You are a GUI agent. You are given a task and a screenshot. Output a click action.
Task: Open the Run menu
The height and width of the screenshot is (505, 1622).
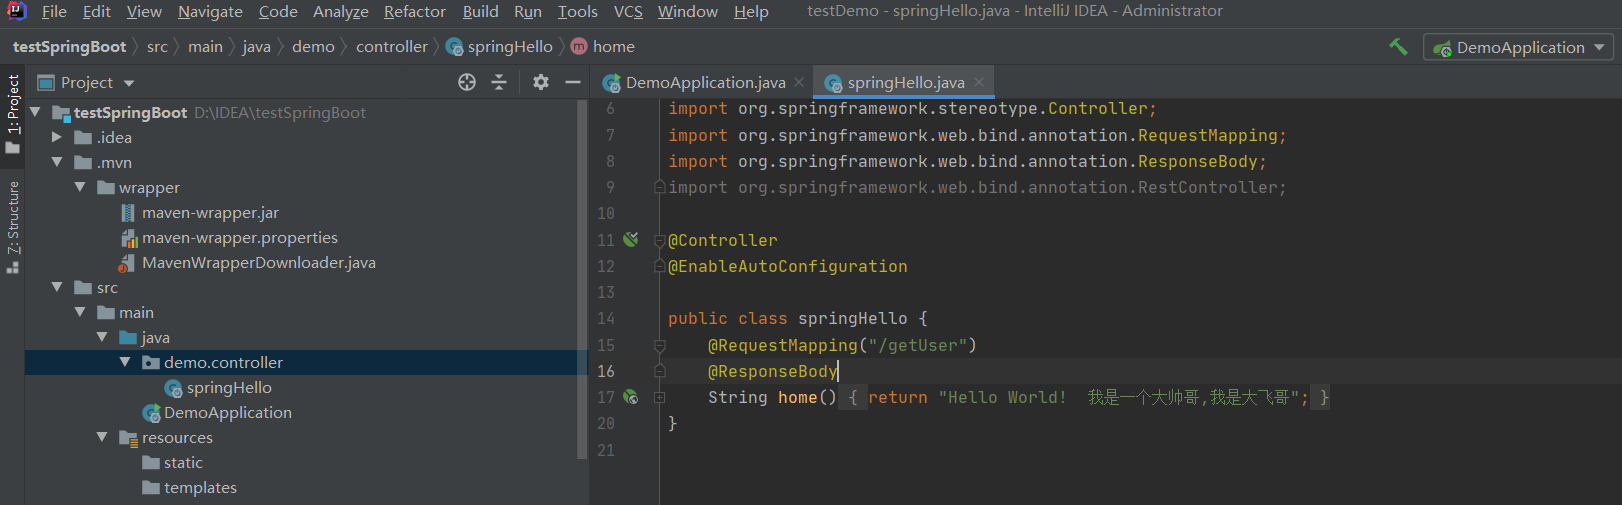pyautogui.click(x=528, y=12)
